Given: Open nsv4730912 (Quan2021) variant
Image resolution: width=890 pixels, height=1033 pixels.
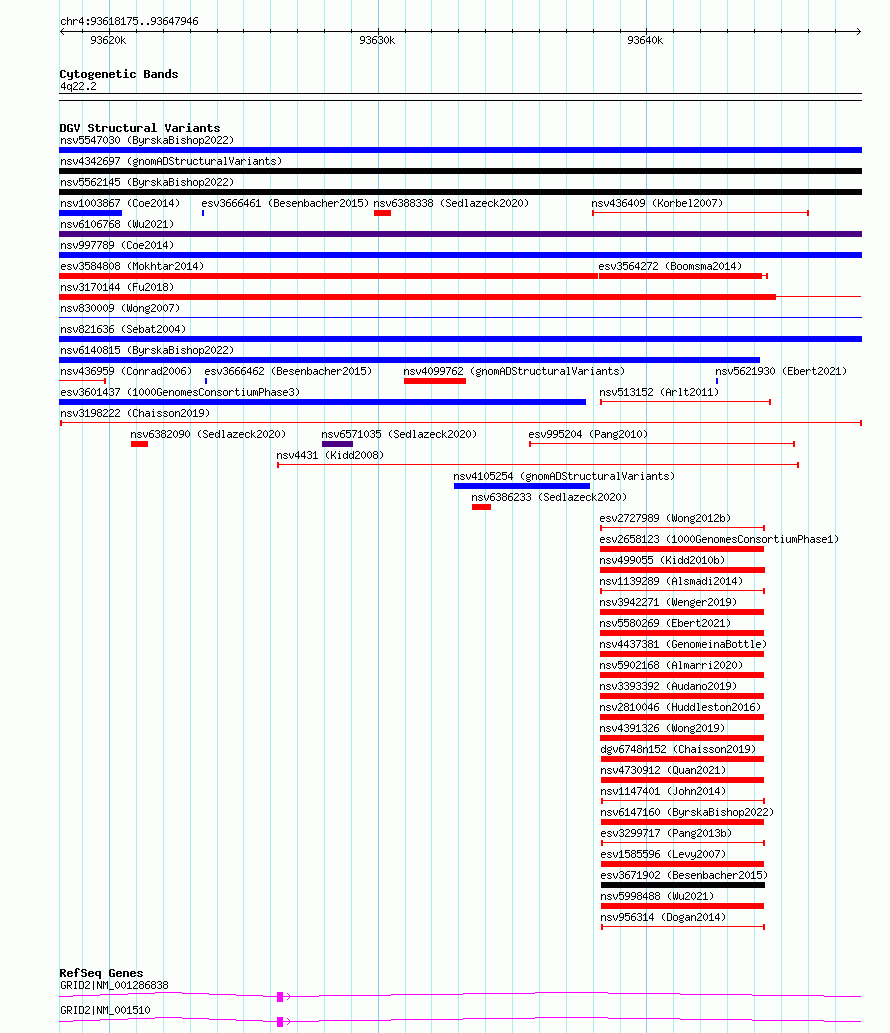Looking at the screenshot, I should (663, 773).
